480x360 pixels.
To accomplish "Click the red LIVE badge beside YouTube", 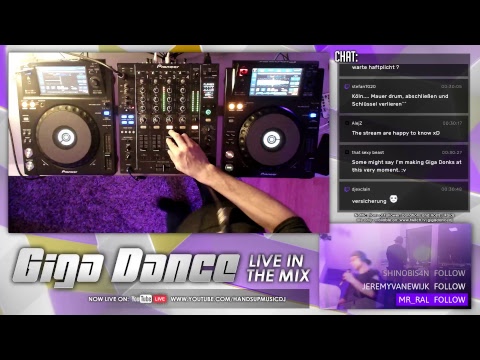I will pyautogui.click(x=160, y=299).
